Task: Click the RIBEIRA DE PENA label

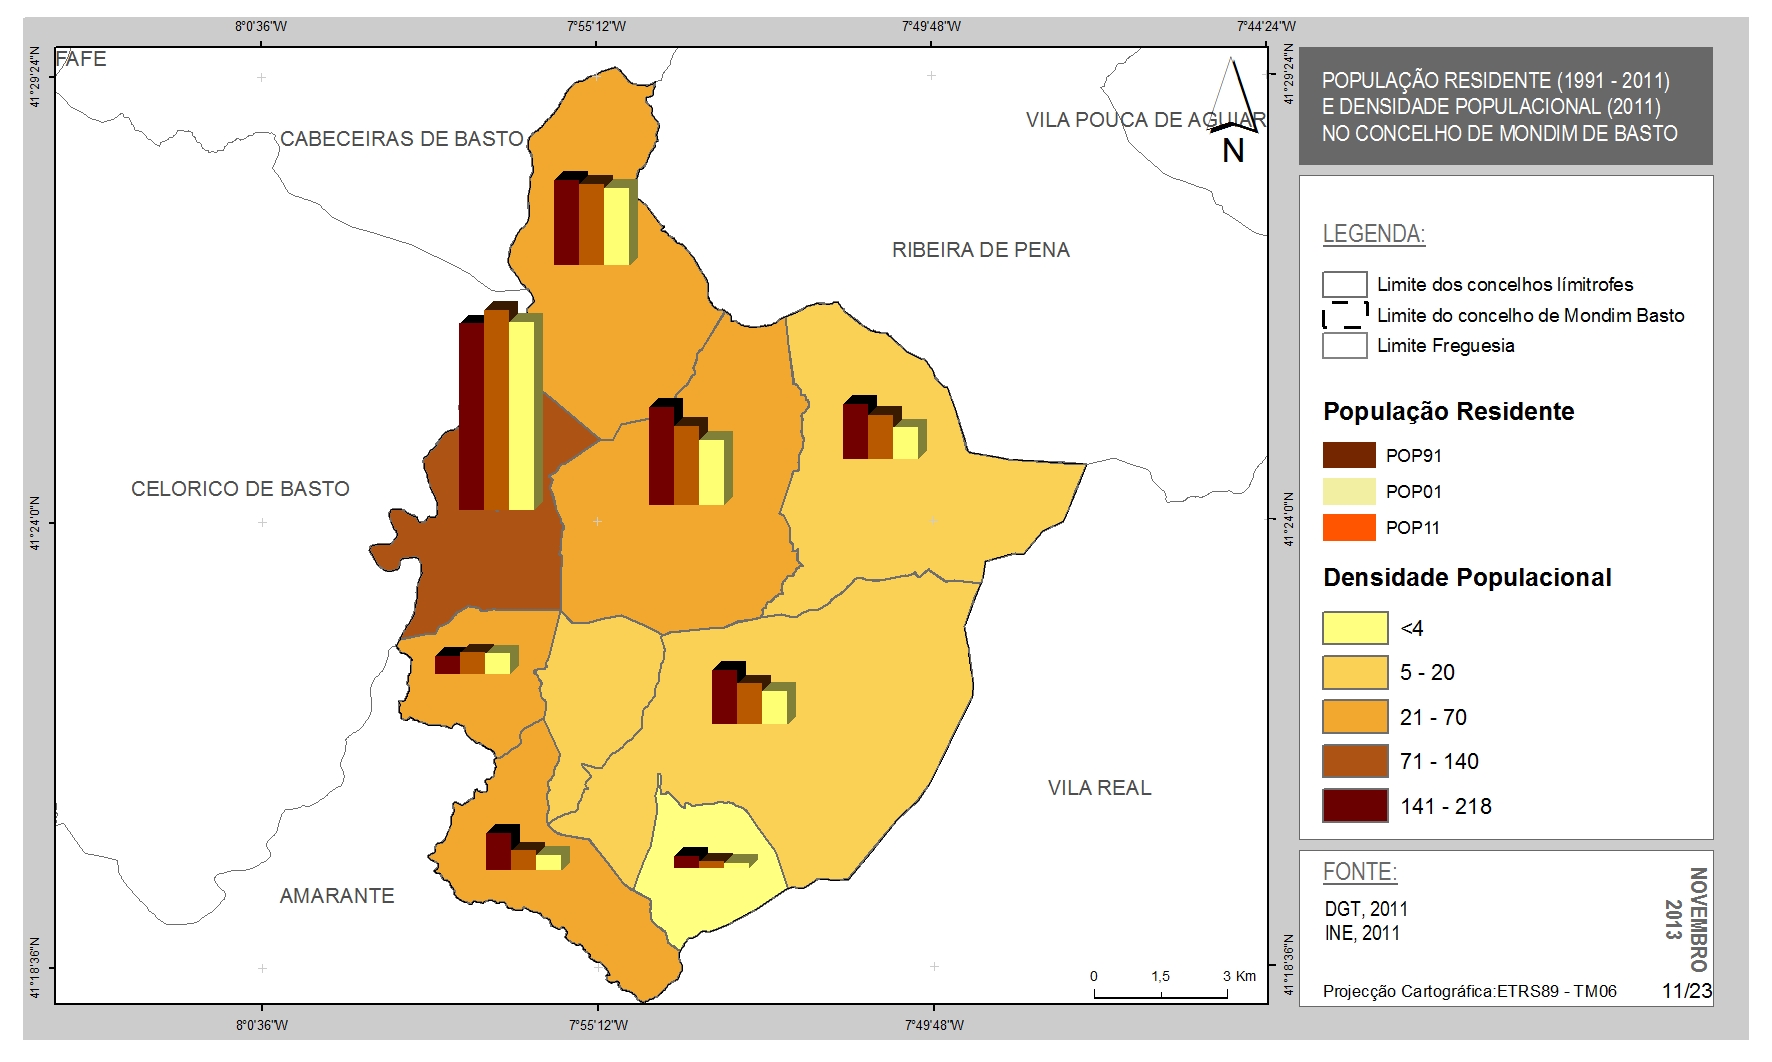Action: (x=981, y=250)
